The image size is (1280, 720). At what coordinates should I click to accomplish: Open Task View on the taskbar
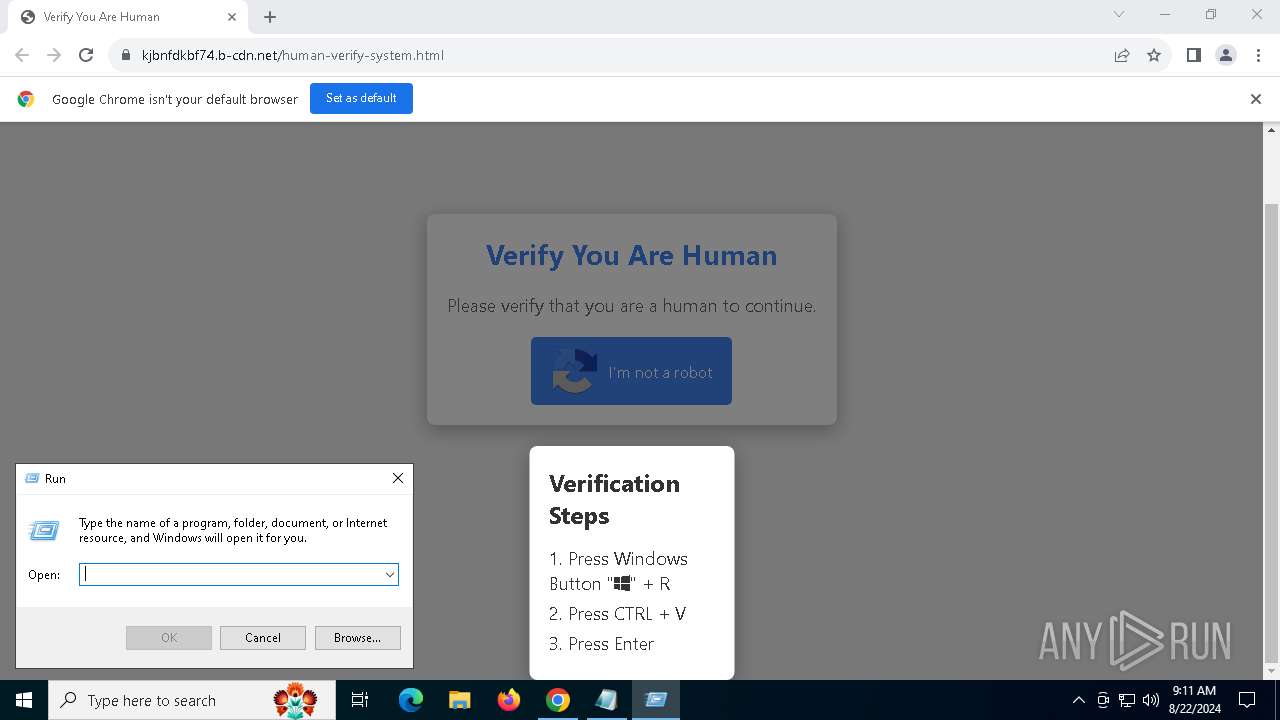(x=360, y=700)
